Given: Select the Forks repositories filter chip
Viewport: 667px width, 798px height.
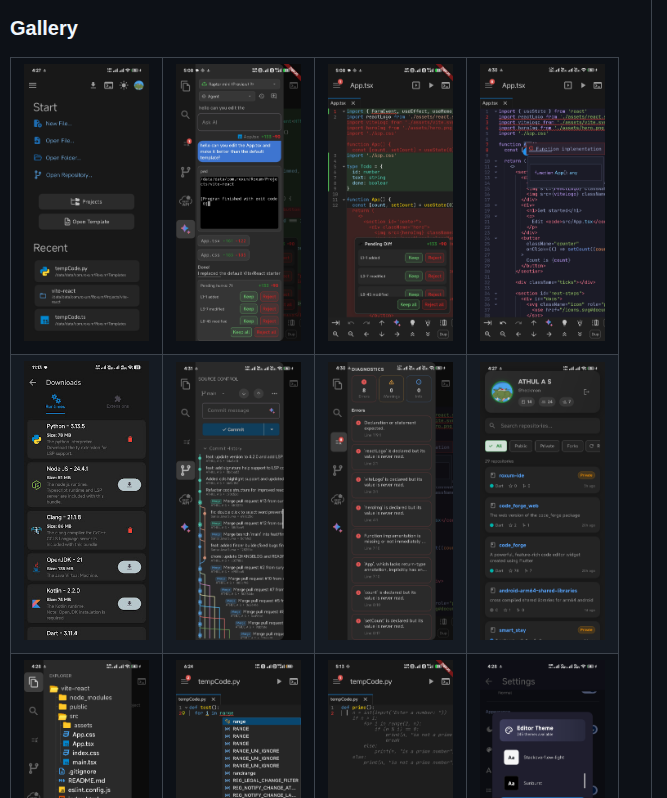Looking at the screenshot, I should point(572,446).
